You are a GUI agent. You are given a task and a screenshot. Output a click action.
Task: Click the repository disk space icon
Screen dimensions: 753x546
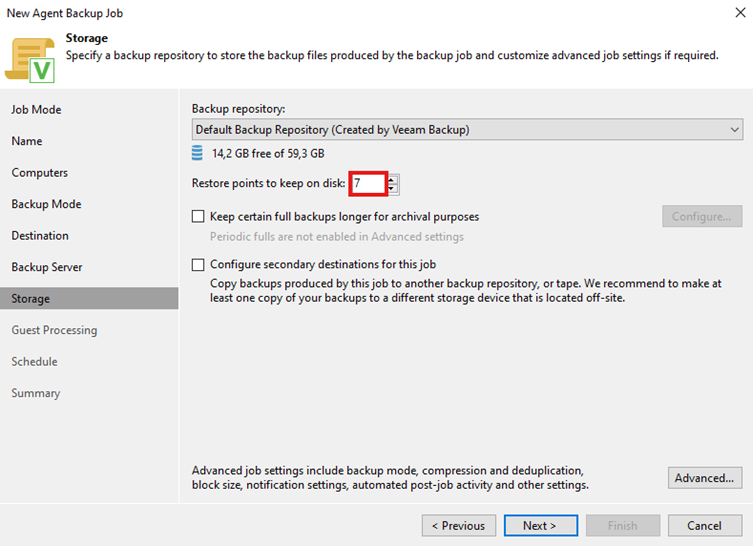click(x=197, y=154)
